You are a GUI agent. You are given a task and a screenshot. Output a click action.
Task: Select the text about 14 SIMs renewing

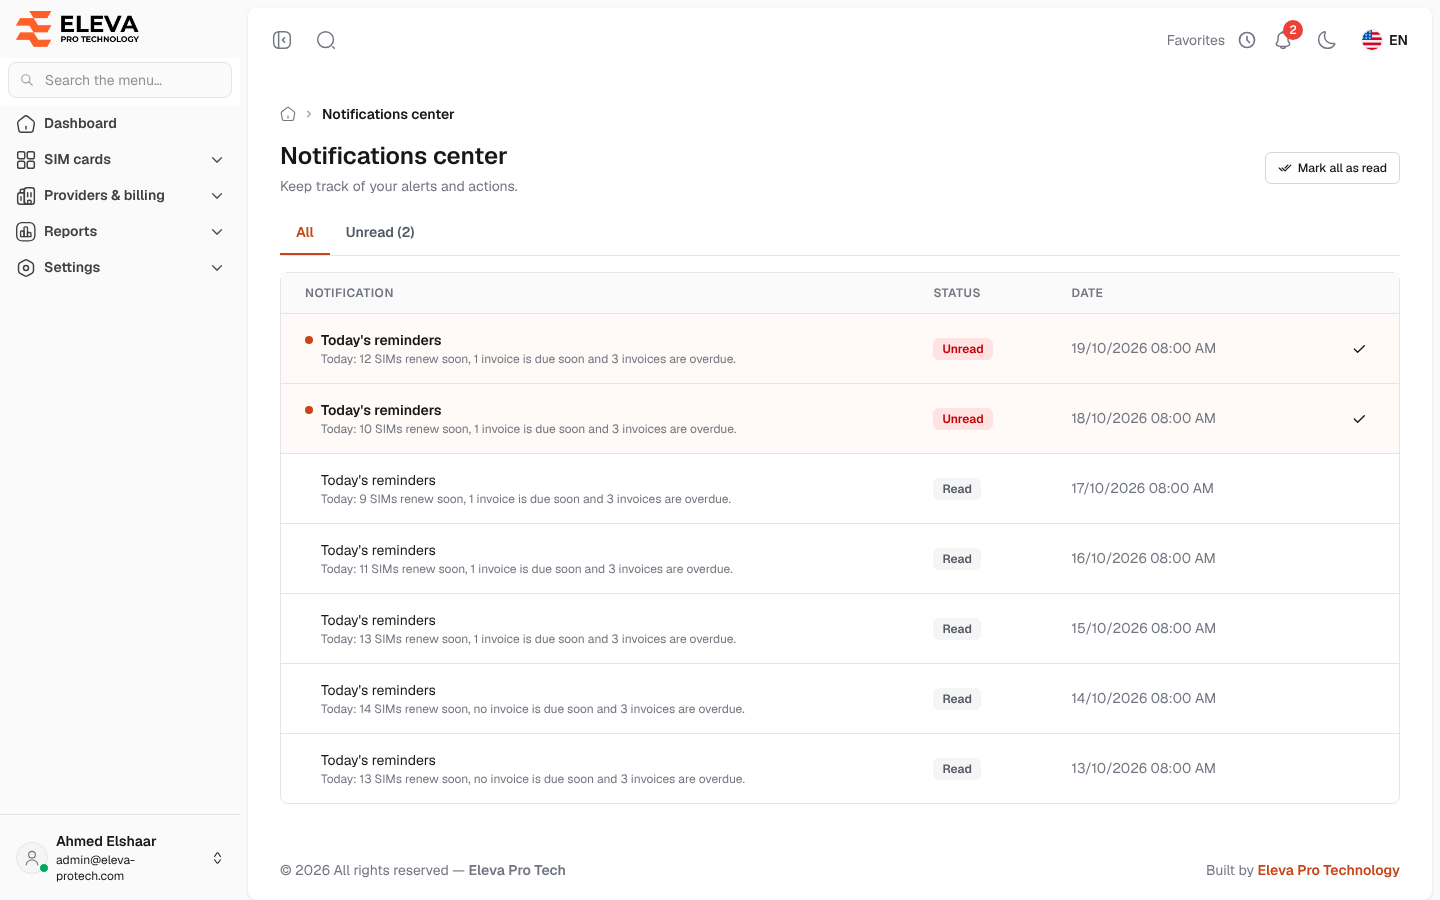(x=533, y=709)
